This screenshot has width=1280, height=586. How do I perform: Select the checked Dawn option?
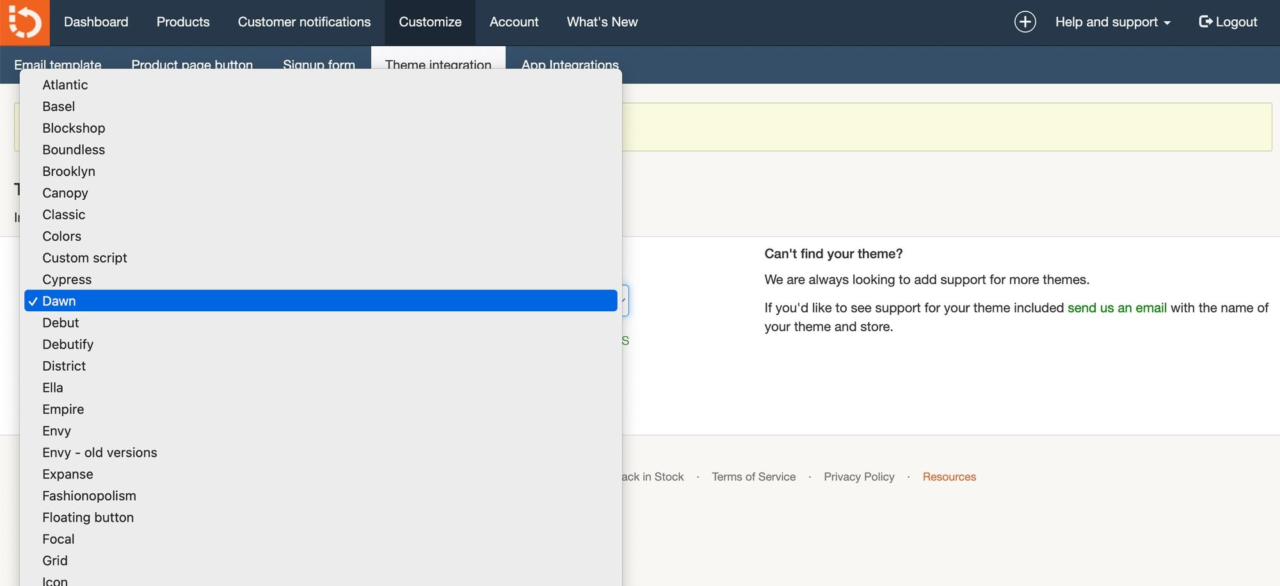point(321,301)
